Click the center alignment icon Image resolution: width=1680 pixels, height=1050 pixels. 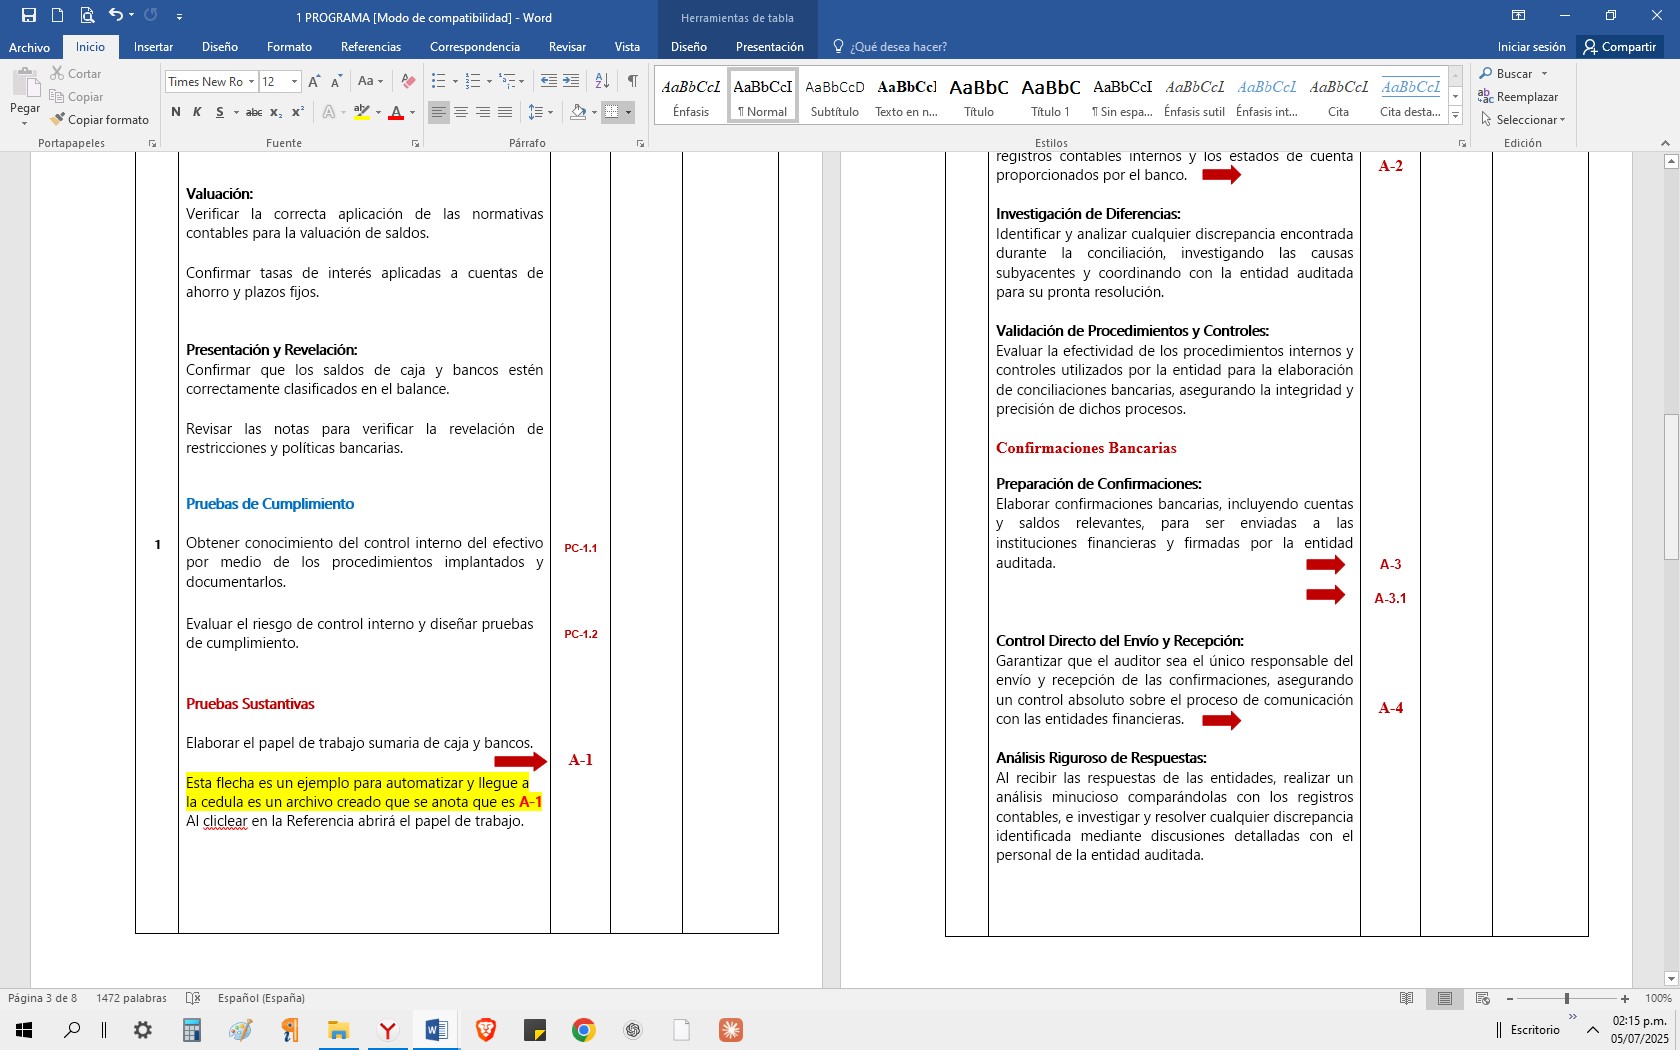tap(461, 113)
